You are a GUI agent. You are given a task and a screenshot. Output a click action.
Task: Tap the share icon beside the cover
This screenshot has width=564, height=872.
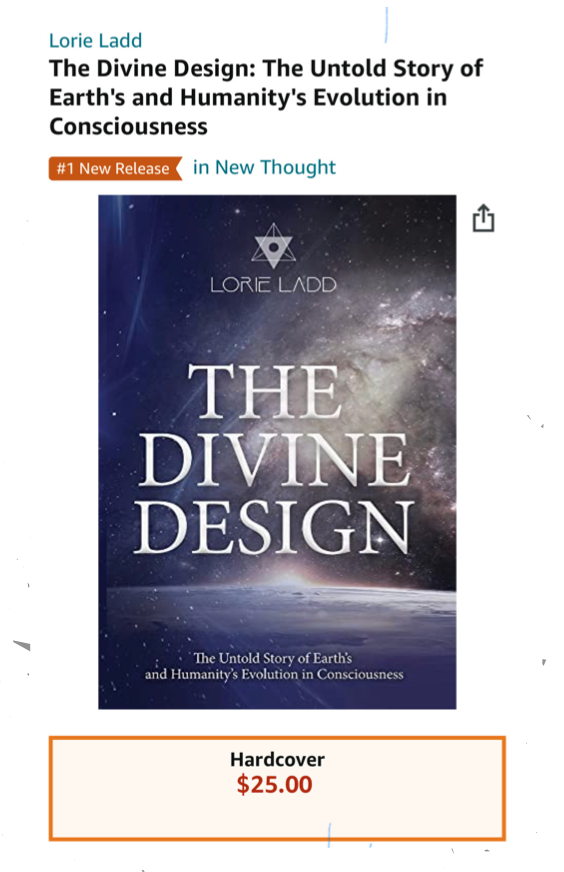point(483,218)
